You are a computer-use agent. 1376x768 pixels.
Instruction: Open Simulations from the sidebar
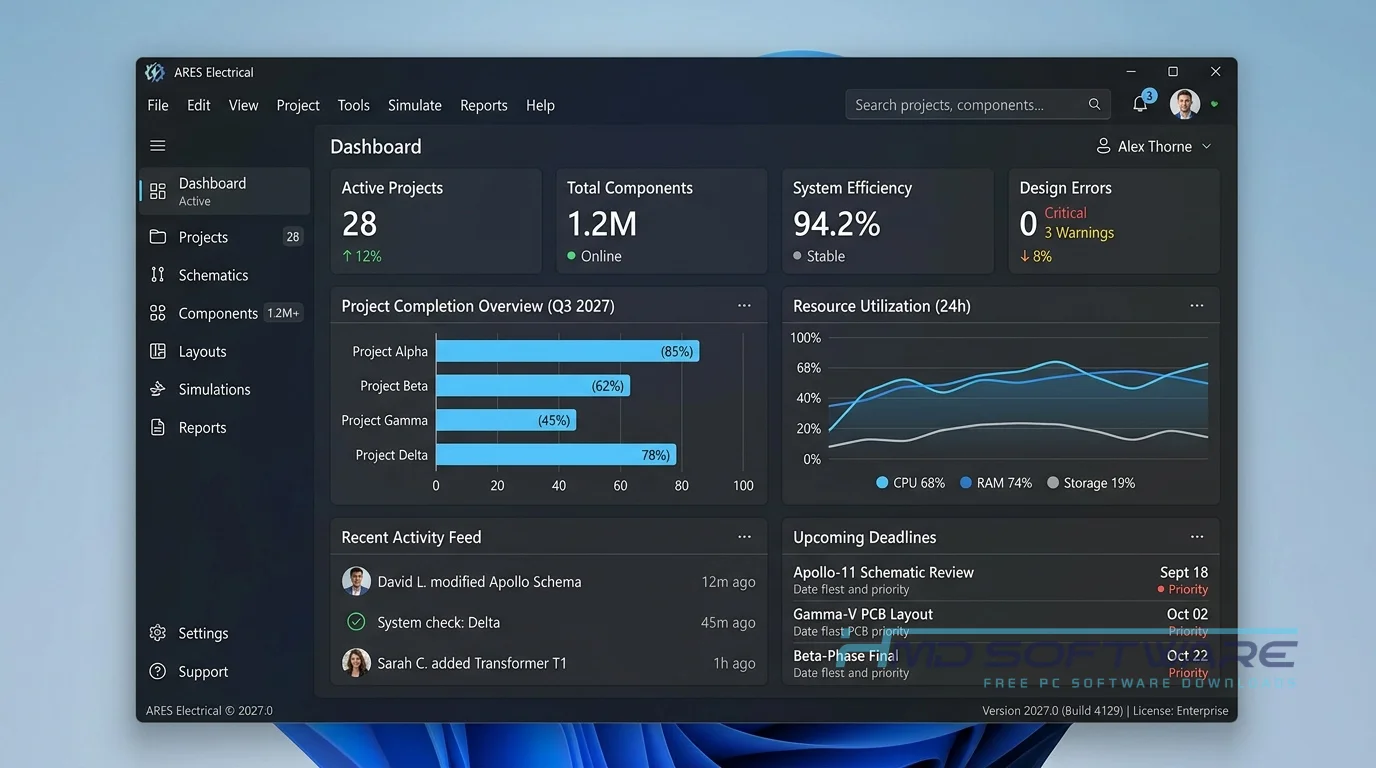[225, 389]
